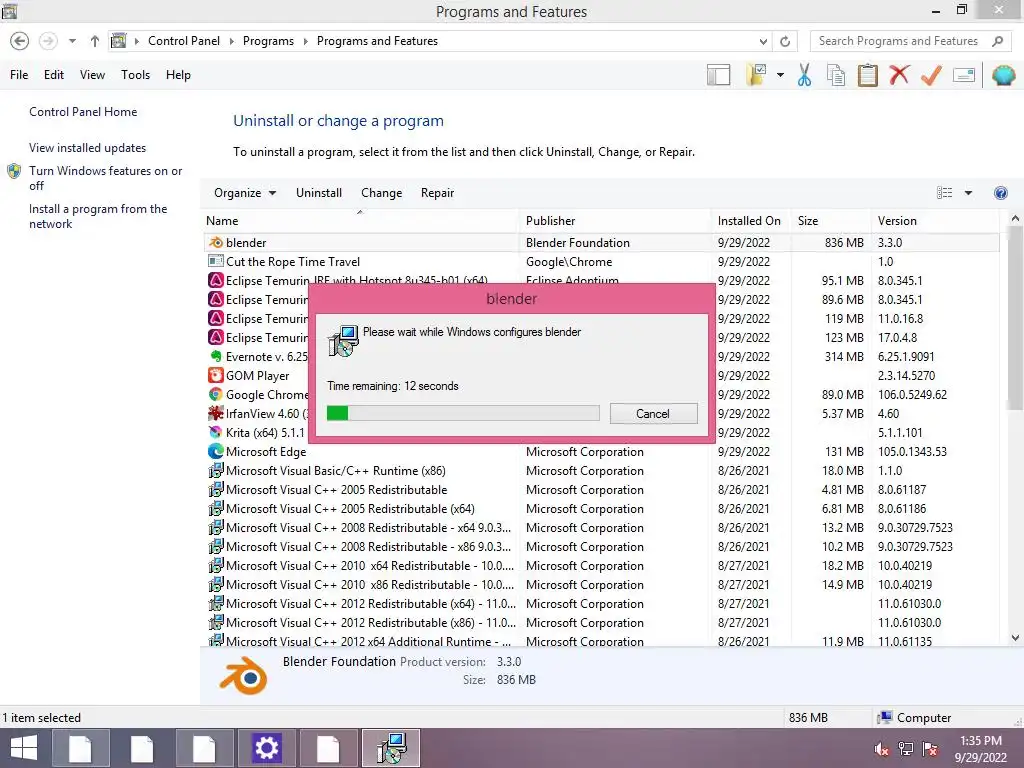Click the gear Settings taskbar icon

[x=266, y=748]
